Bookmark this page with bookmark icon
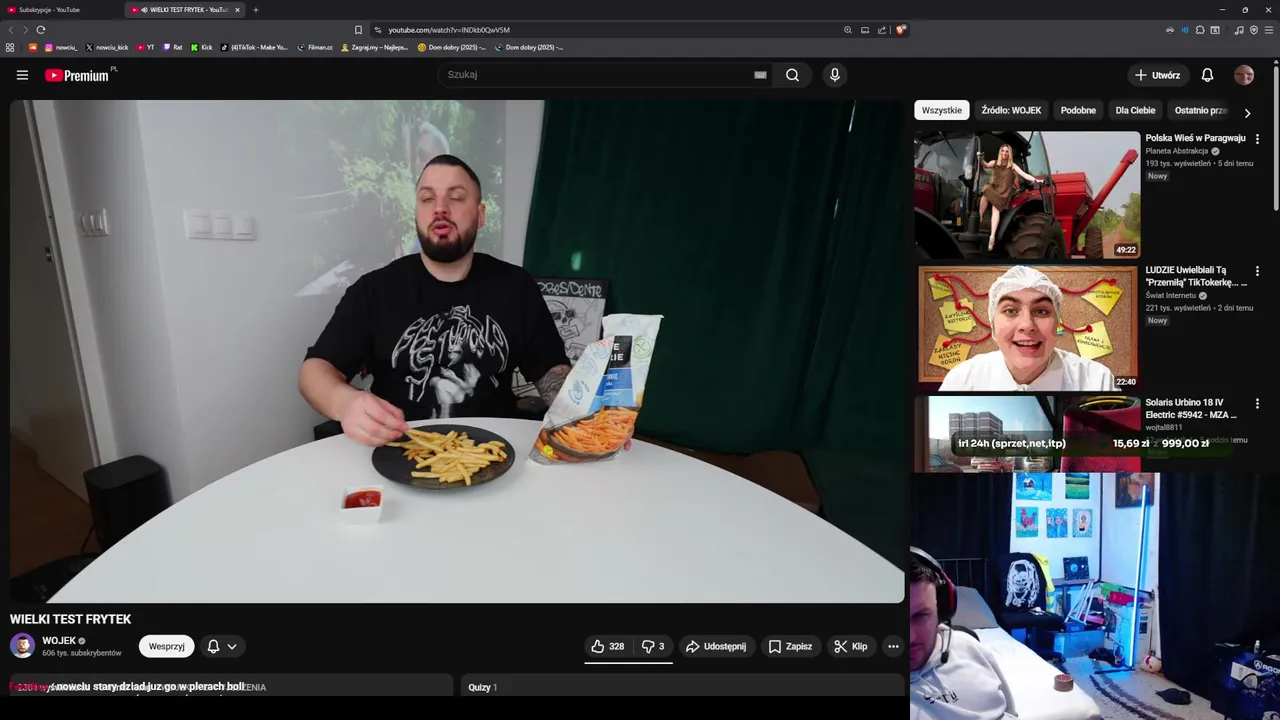Viewport: 1280px width, 720px height. tap(358, 30)
